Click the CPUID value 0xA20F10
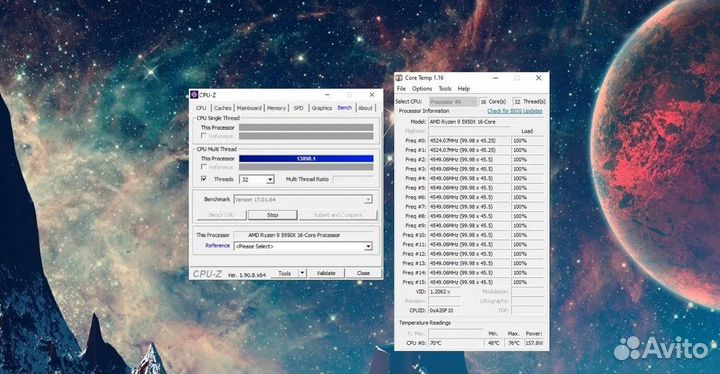Screen dimensions: 720x374 coord(444,311)
